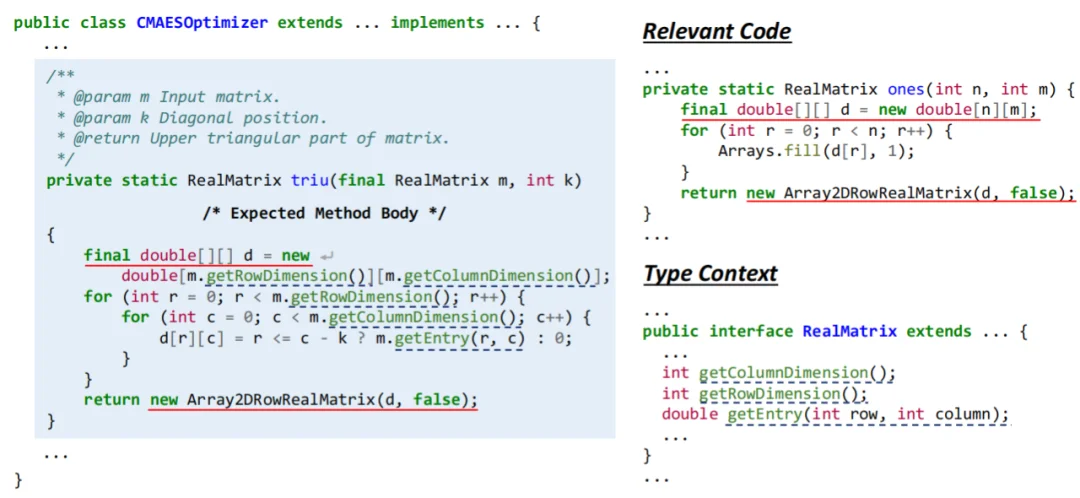Click the return statement in triu body
This screenshot has height=498, width=1080.
280,400
